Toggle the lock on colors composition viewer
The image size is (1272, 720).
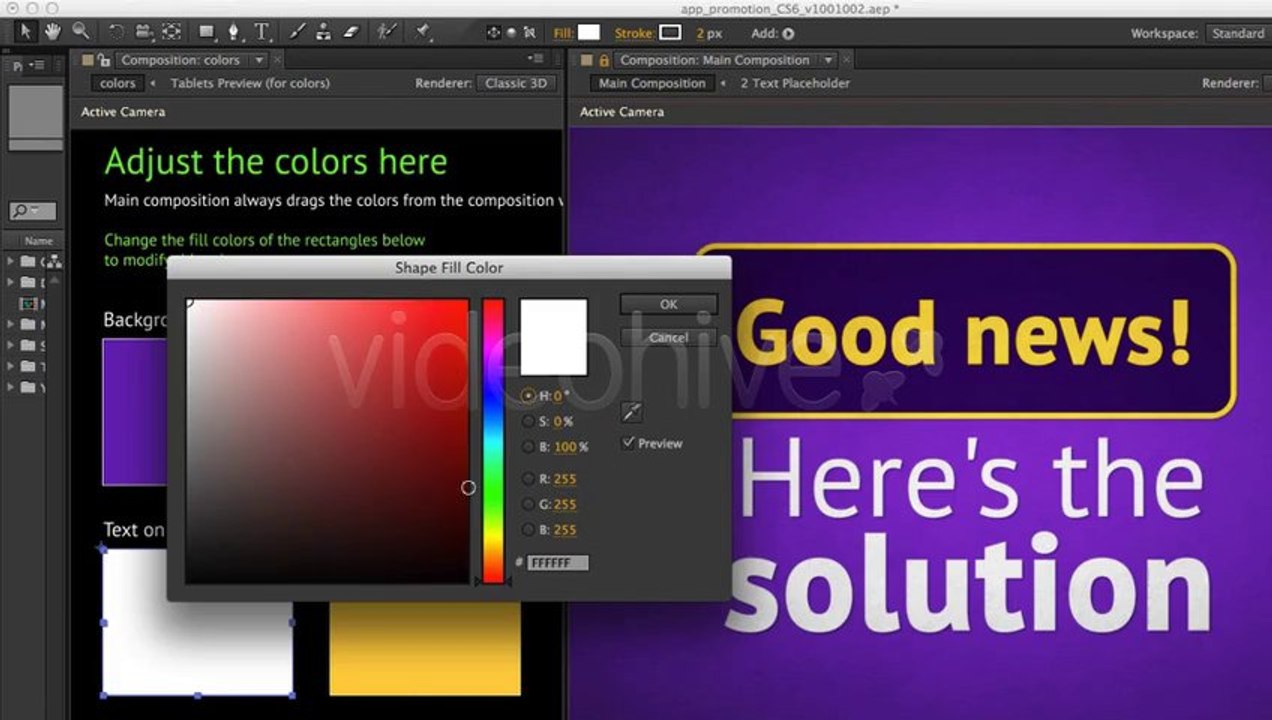click(104, 60)
